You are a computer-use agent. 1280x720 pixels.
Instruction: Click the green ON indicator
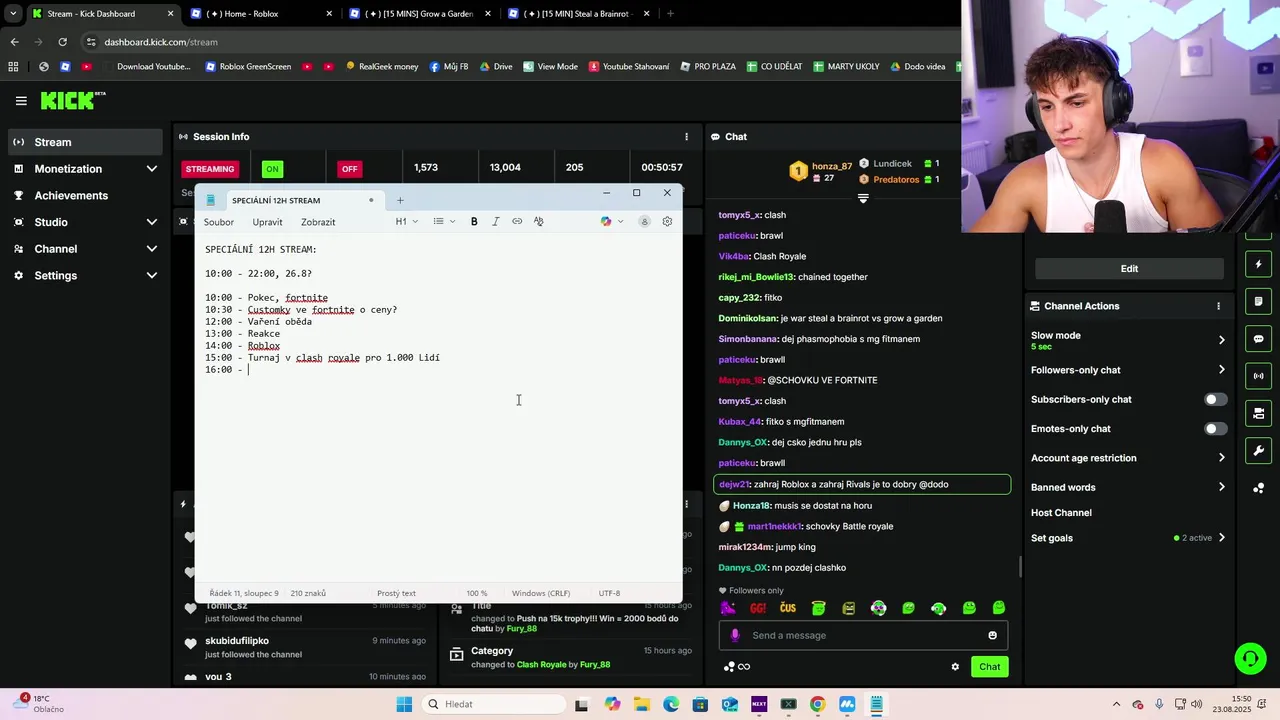click(x=272, y=169)
